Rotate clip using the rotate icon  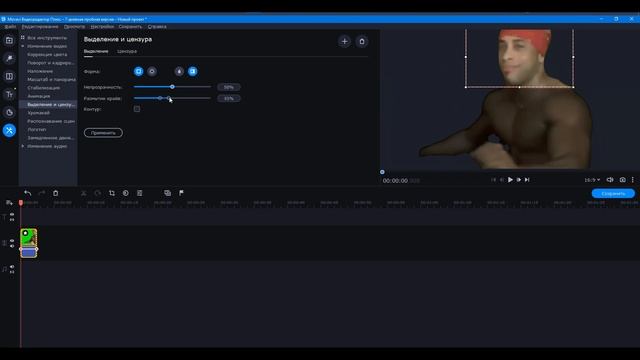point(98,193)
